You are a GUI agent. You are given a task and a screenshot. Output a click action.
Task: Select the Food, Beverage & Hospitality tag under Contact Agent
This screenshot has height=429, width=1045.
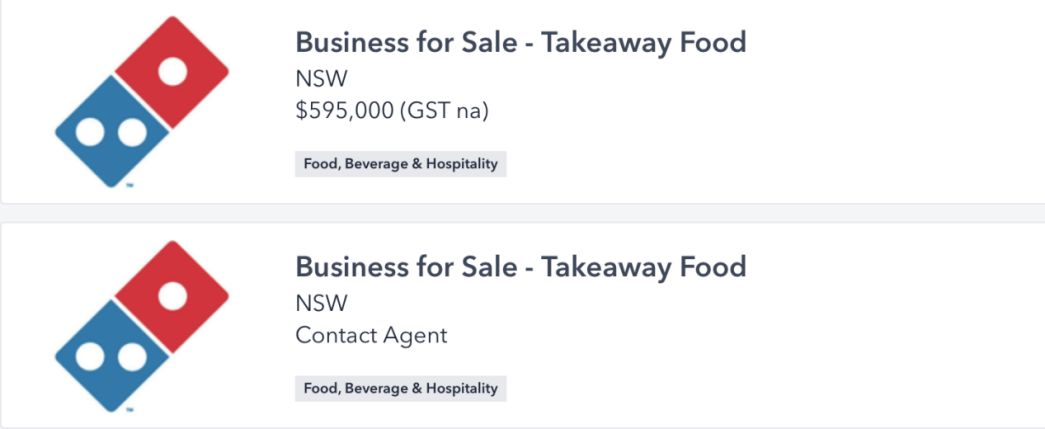(x=401, y=388)
